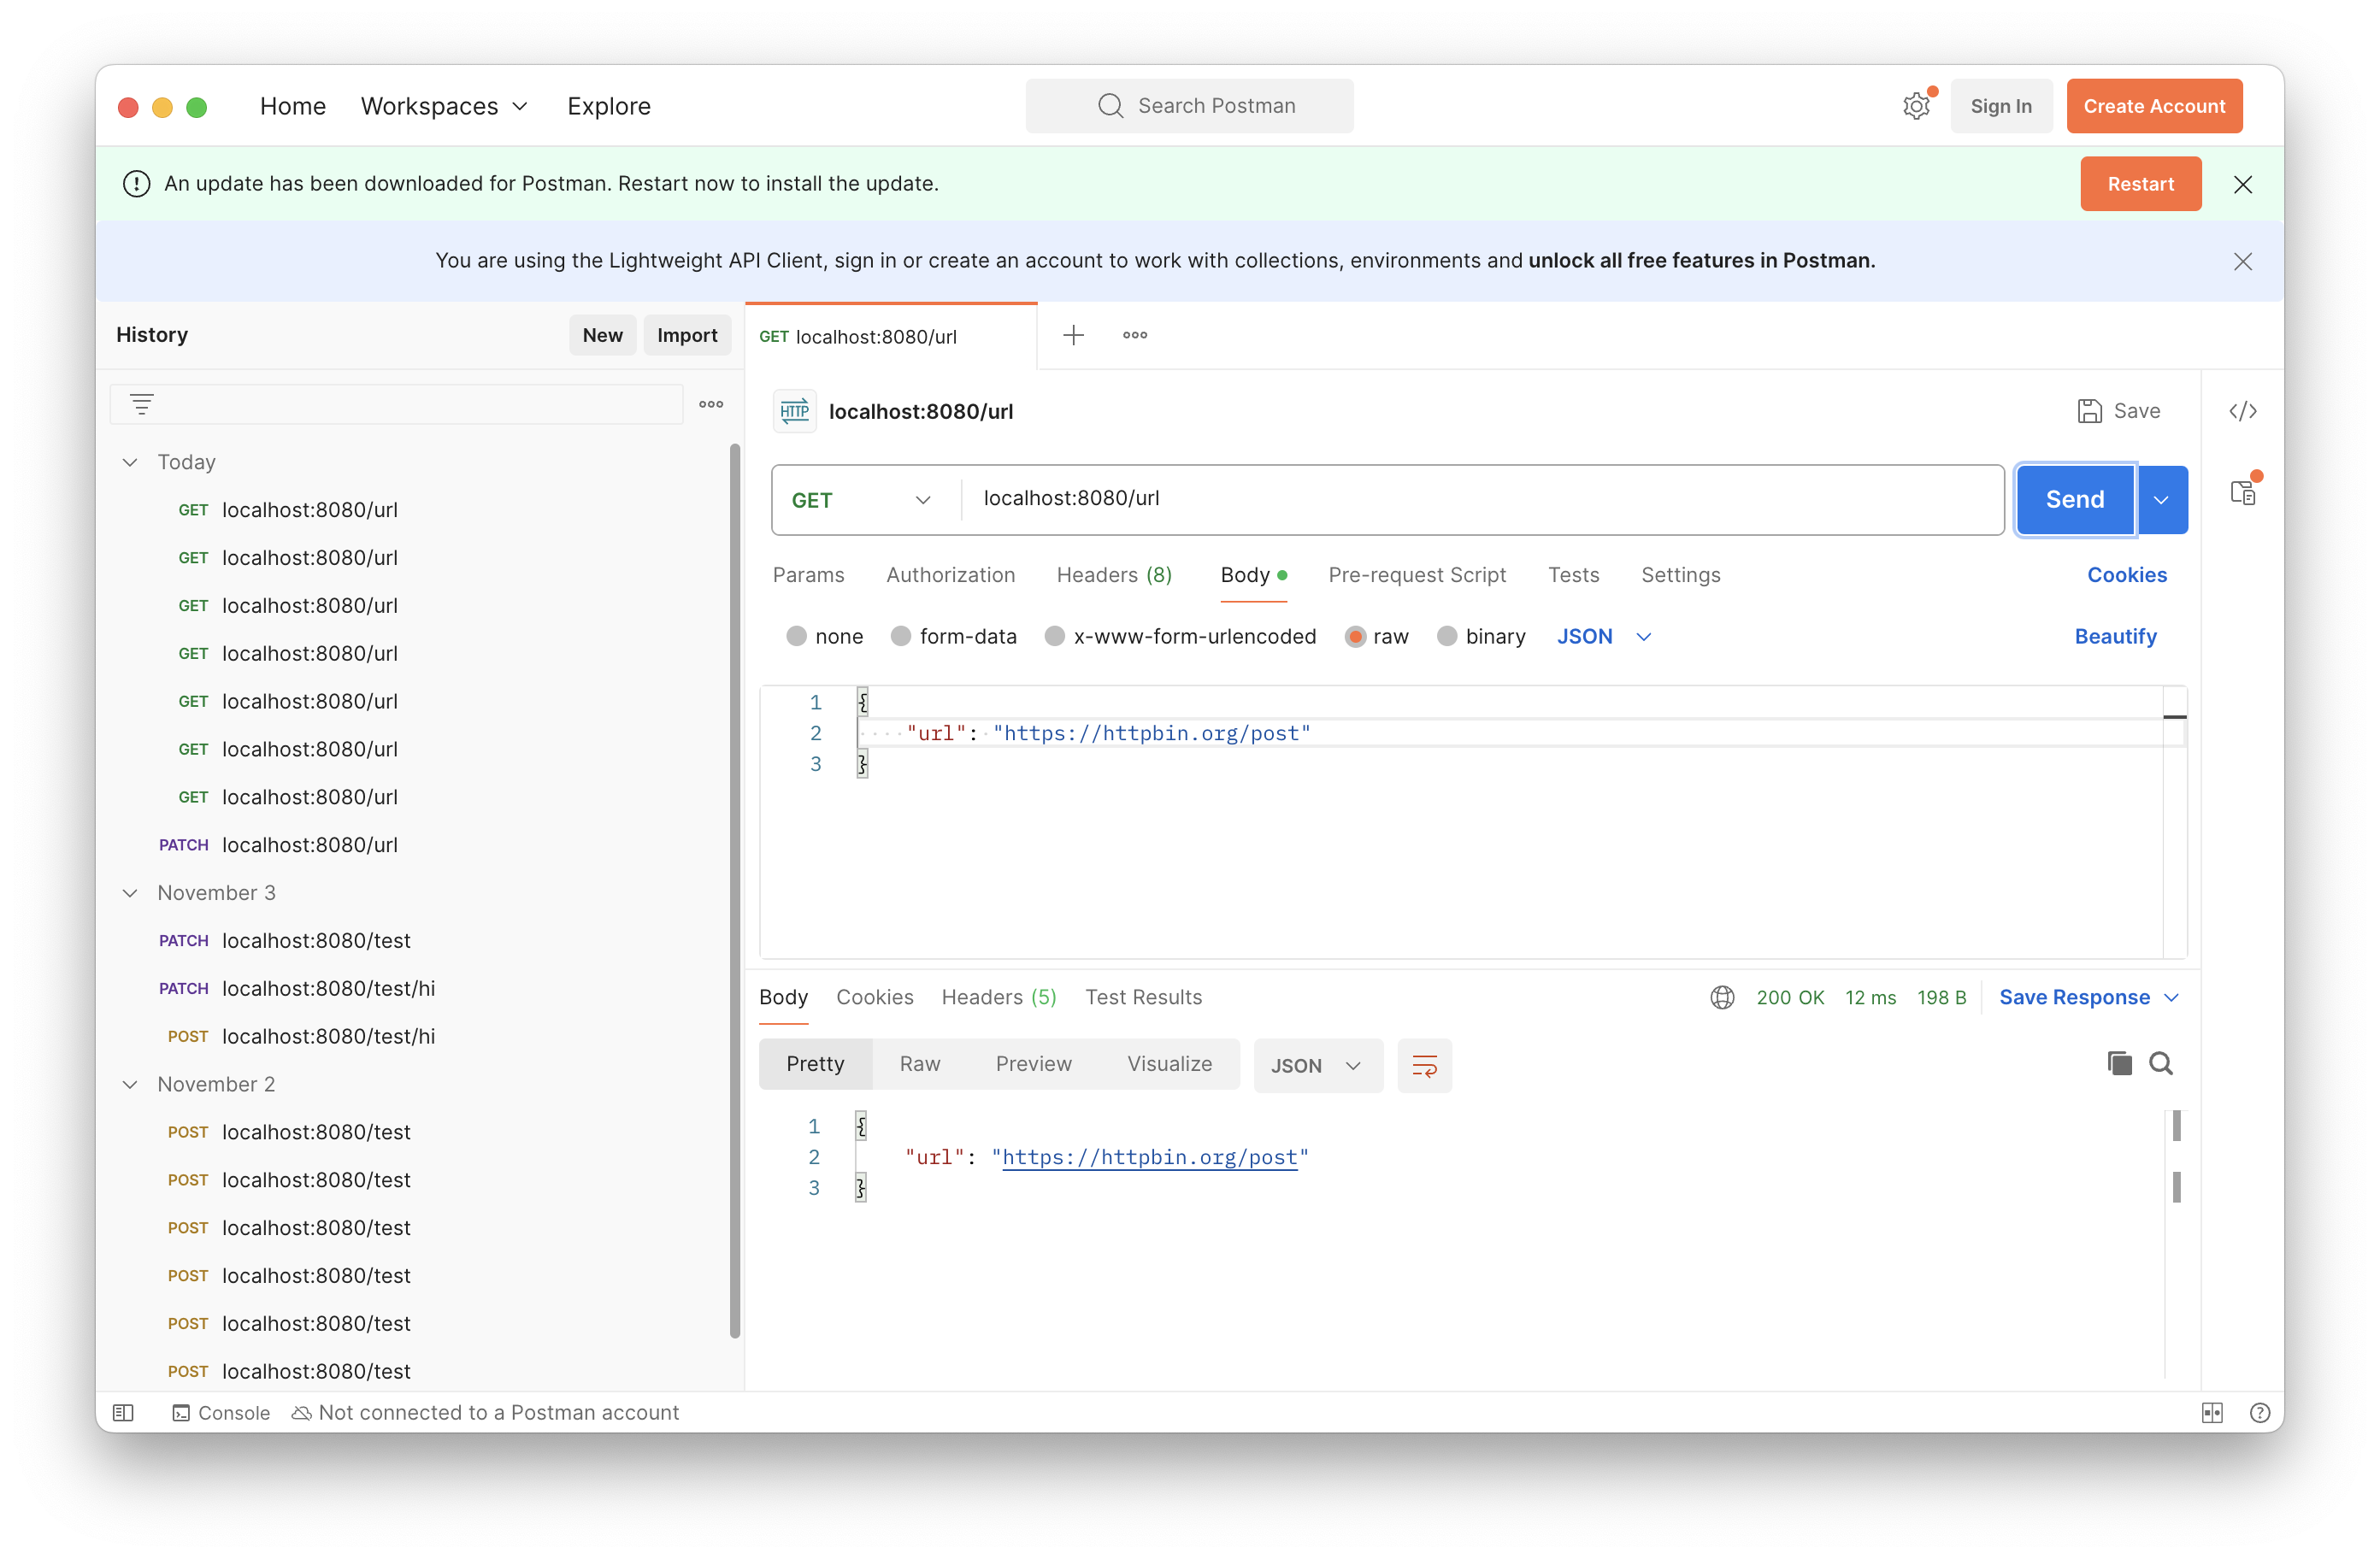Click the Restart update button
Screen dimensions: 2380x1559
click(2139, 184)
